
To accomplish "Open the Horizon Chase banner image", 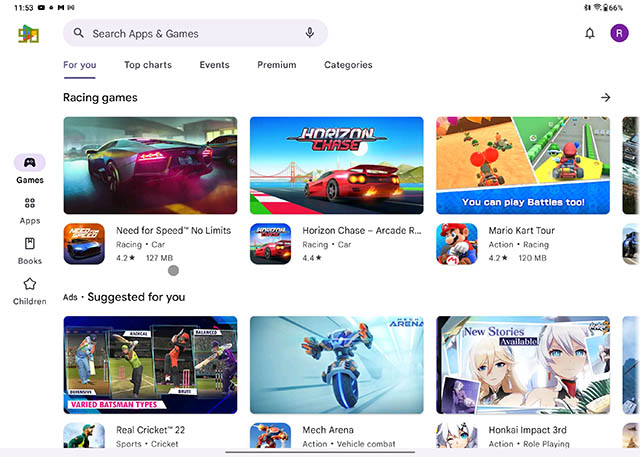I will point(336,165).
